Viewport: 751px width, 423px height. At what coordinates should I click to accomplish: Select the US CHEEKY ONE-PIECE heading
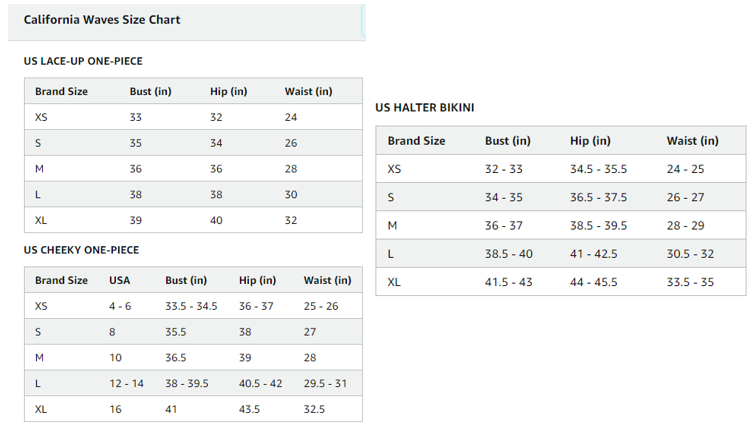[x=81, y=250]
